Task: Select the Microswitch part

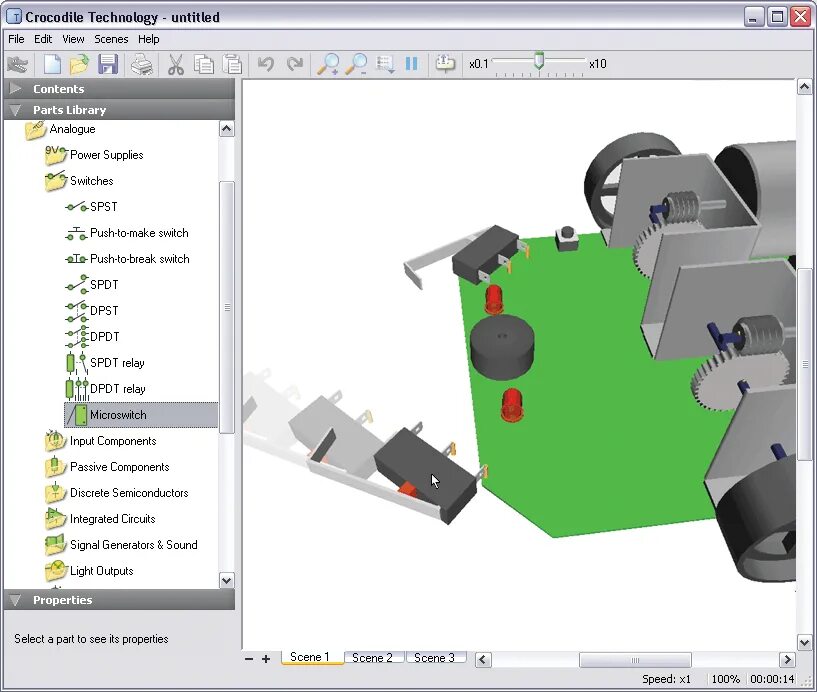Action: coord(141,415)
